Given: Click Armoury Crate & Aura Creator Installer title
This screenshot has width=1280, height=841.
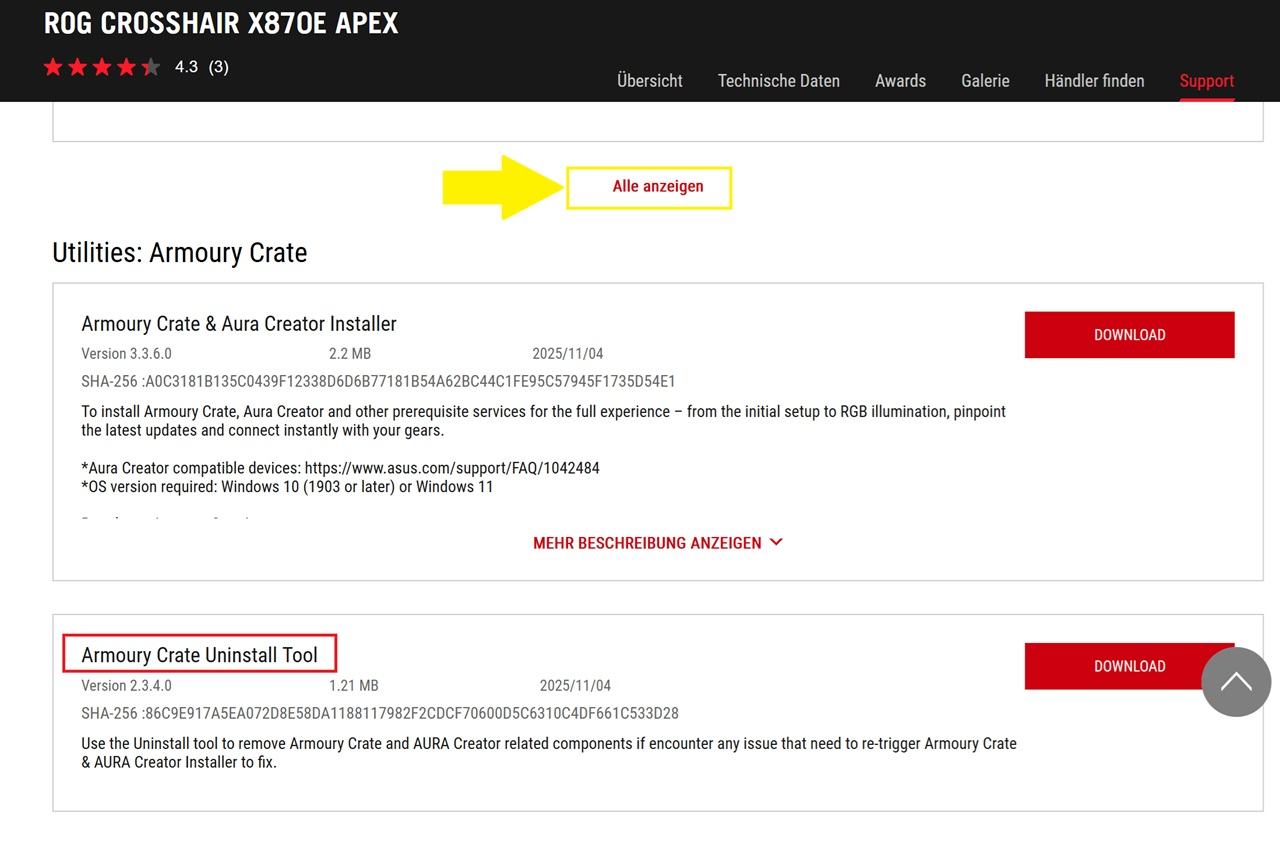Looking at the screenshot, I should (239, 324).
